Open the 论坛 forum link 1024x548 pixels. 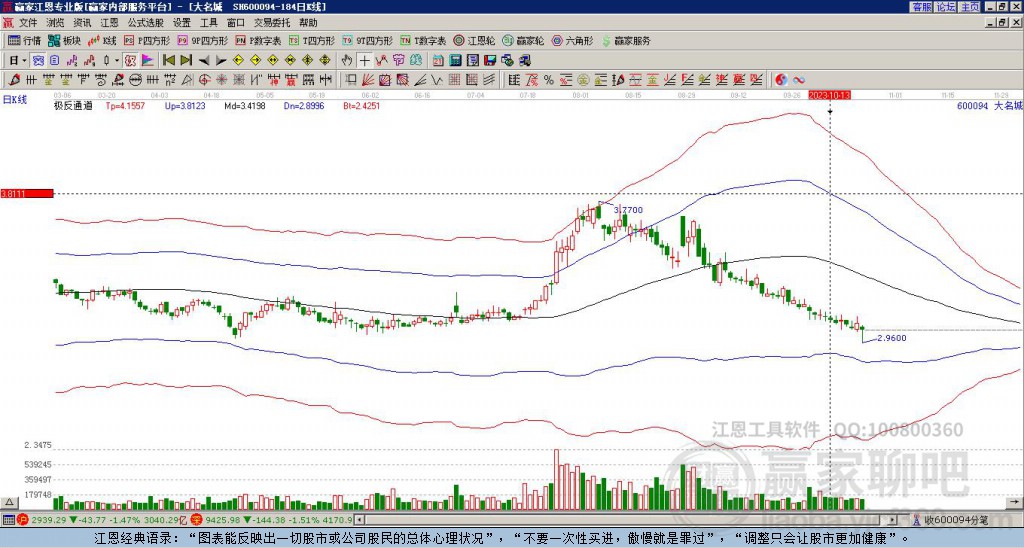(x=945, y=7)
